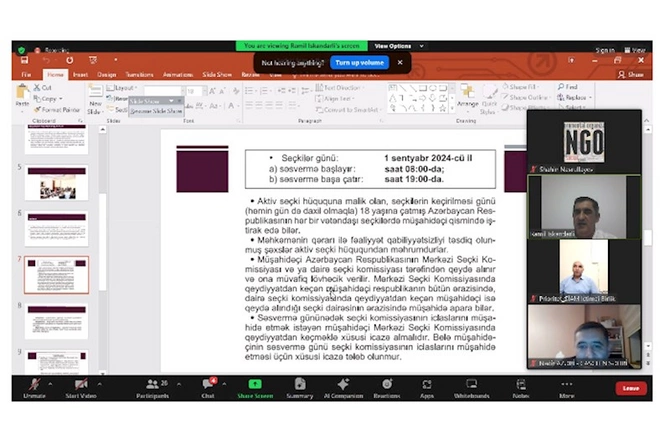Open the More options menu
The height and width of the screenshot is (441, 670).
pos(567,388)
